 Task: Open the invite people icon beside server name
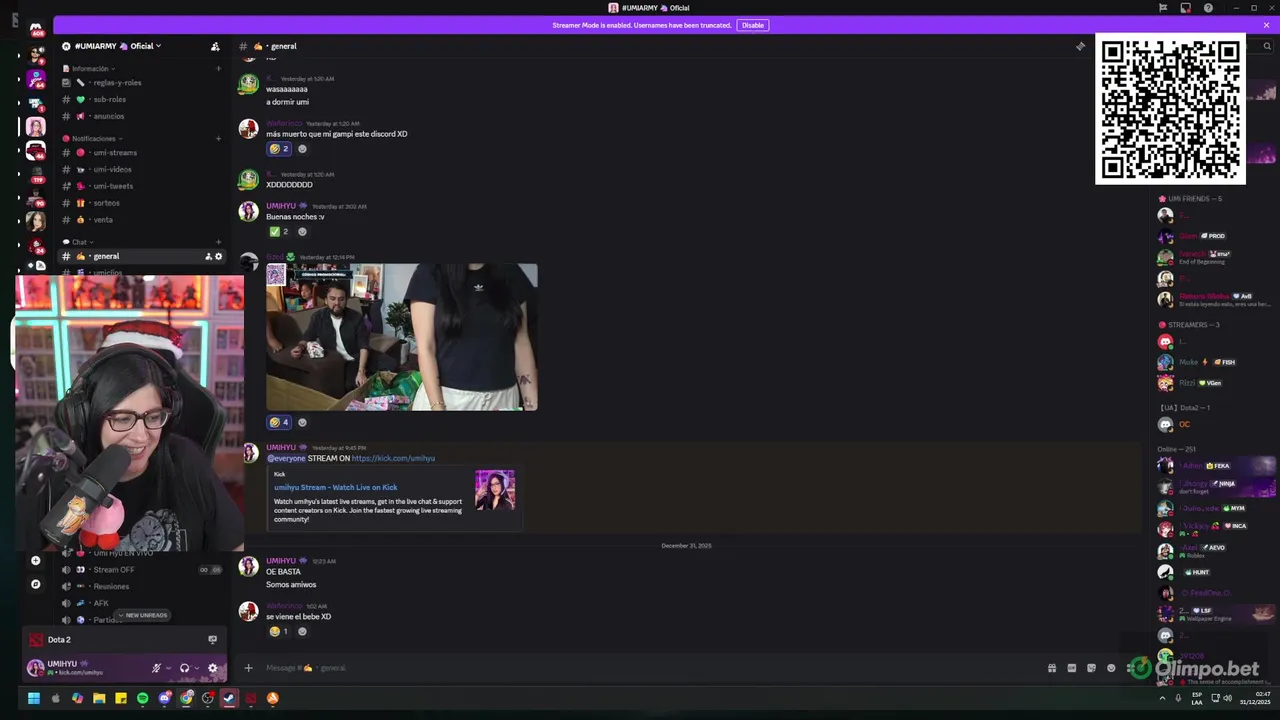pos(215,46)
